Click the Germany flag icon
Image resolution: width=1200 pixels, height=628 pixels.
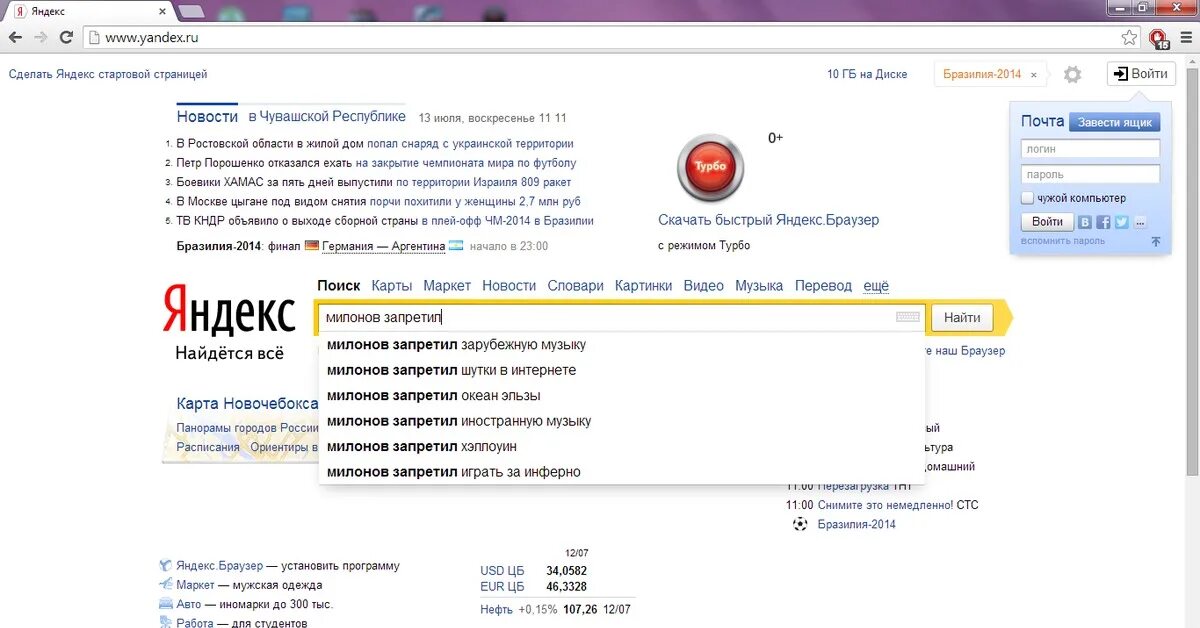(x=312, y=246)
